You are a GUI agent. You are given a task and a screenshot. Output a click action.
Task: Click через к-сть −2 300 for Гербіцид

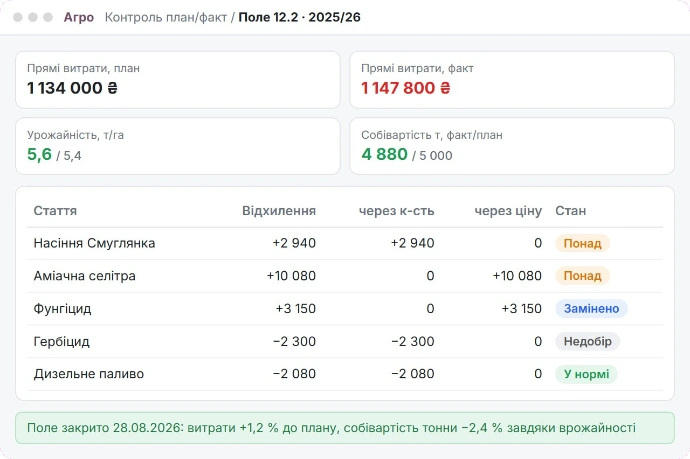413,341
